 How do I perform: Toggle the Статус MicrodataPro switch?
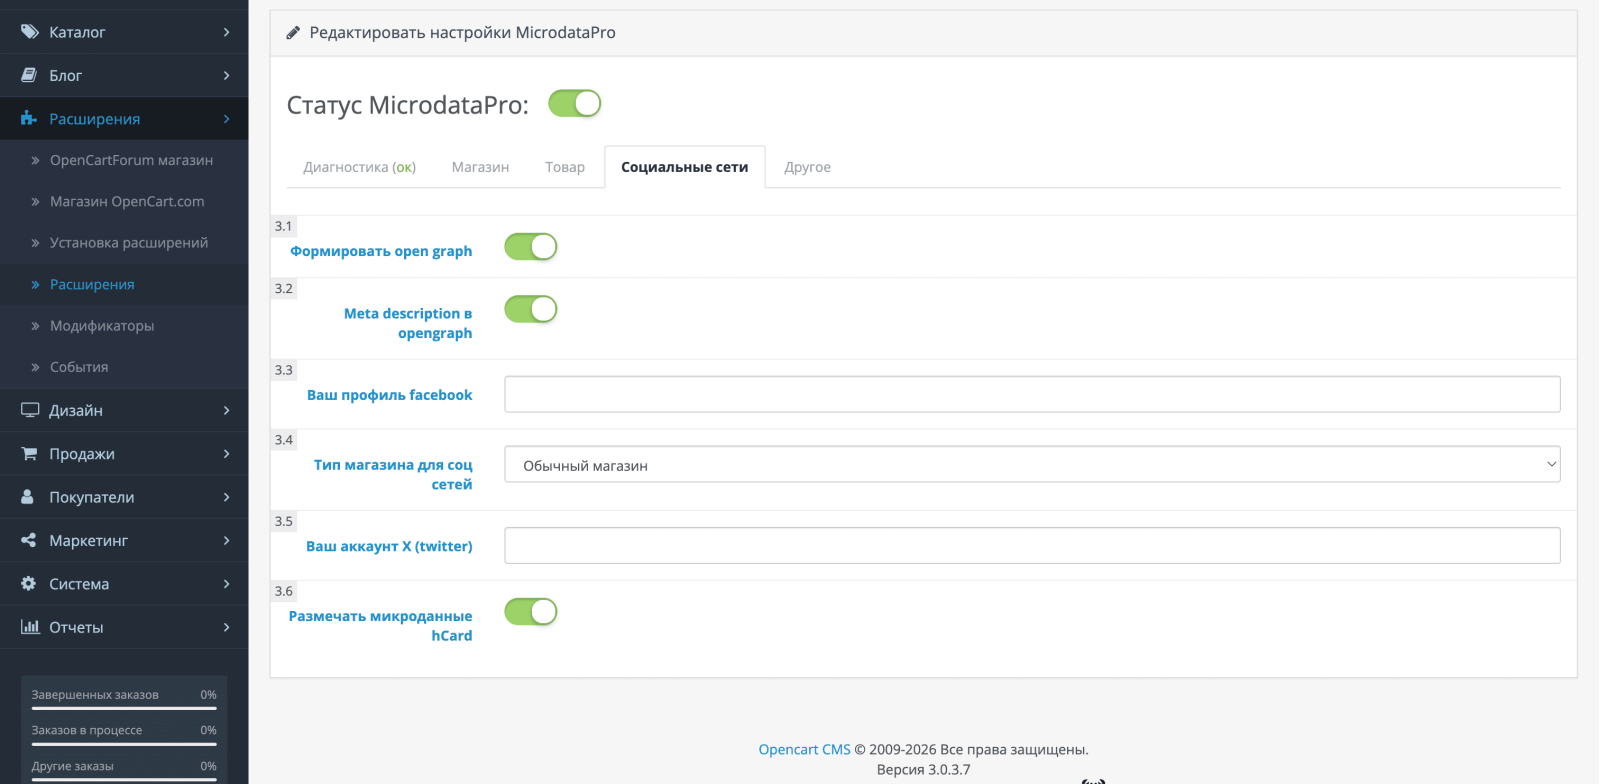575,103
